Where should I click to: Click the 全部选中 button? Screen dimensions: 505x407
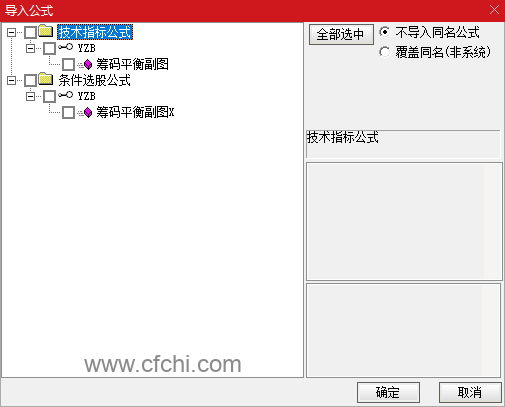tap(341, 34)
